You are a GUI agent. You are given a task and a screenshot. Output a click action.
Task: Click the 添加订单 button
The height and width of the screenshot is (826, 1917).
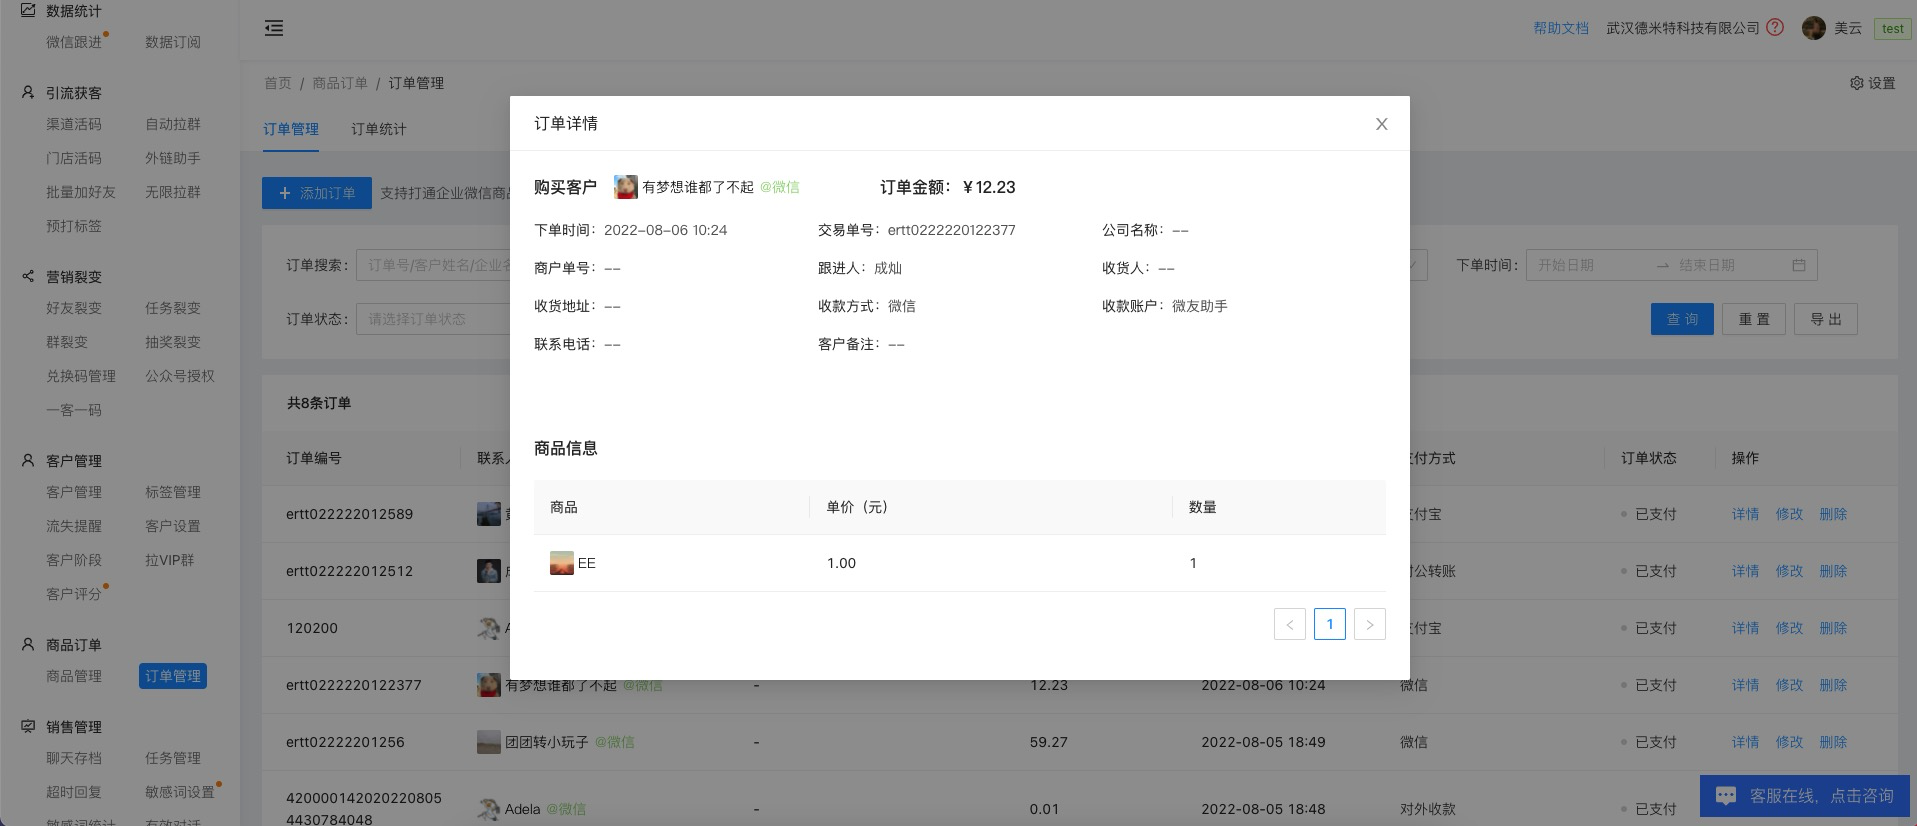[x=317, y=193]
